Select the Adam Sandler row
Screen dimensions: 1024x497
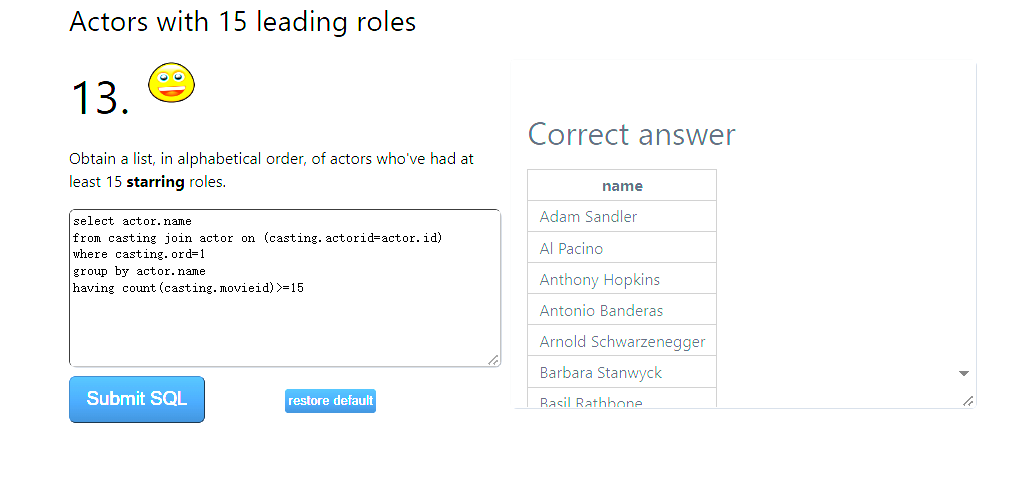pyautogui.click(x=622, y=216)
